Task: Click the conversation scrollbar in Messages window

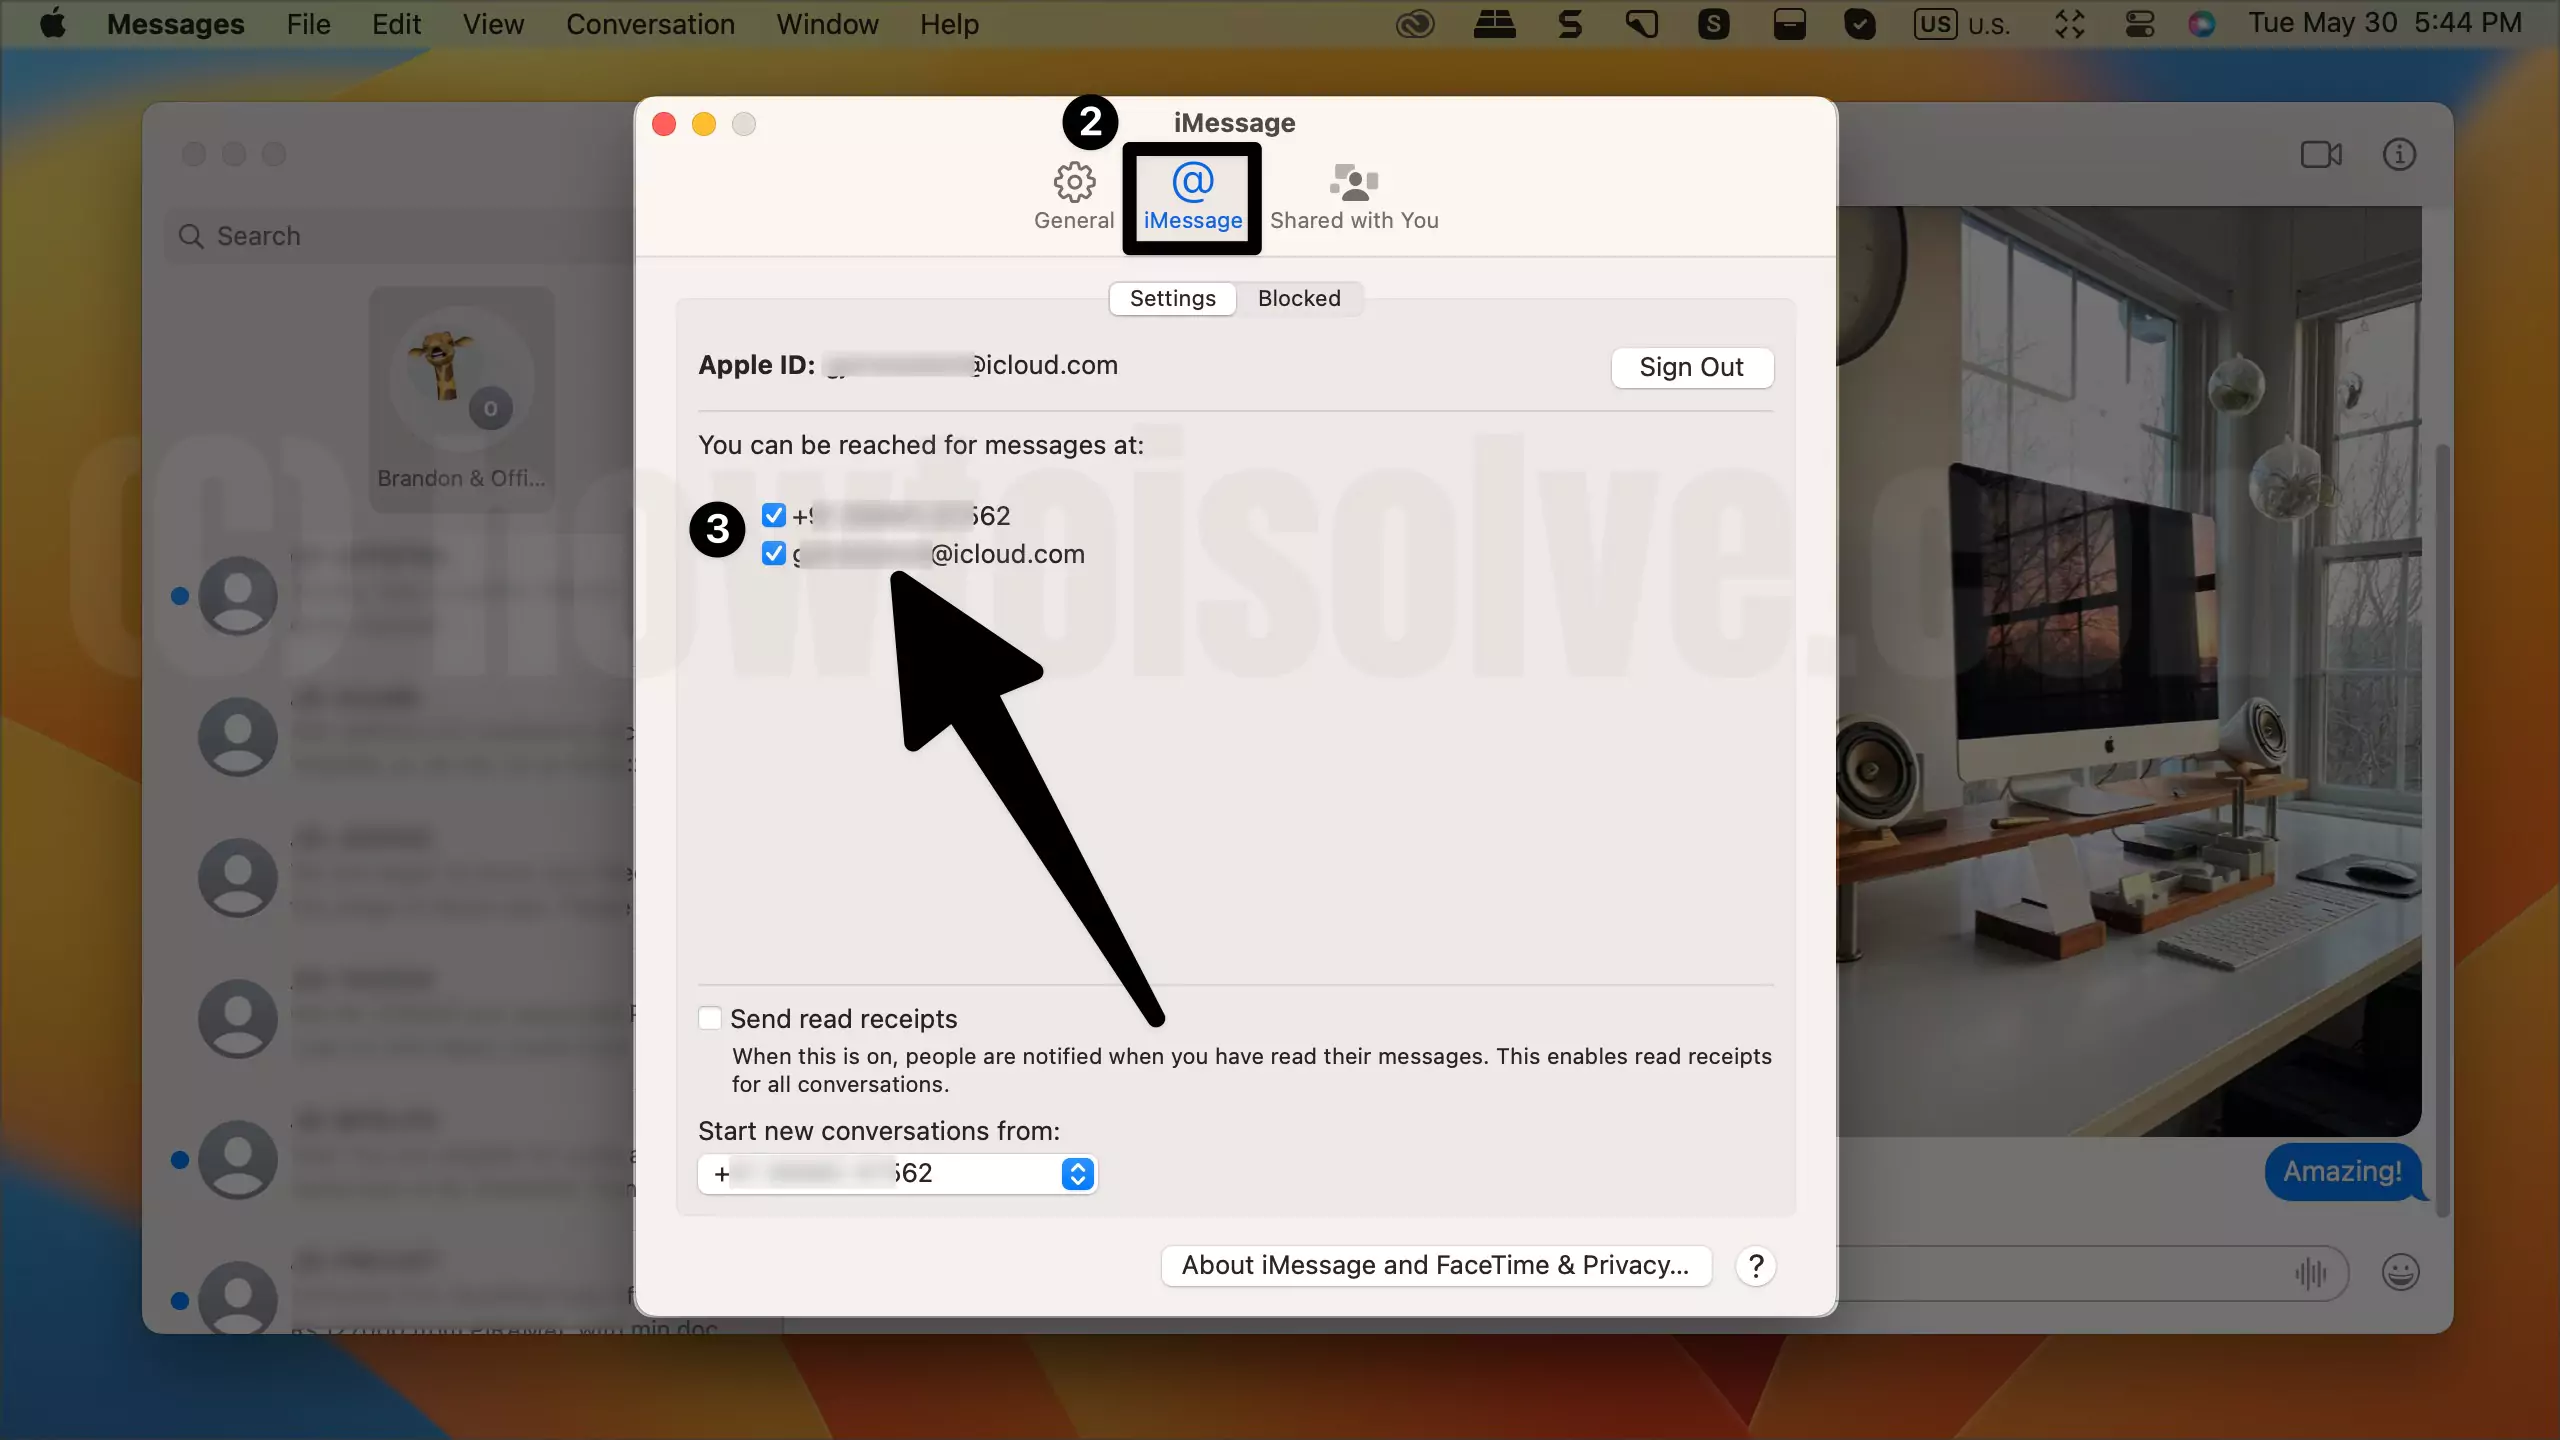Action: pos(2443,830)
